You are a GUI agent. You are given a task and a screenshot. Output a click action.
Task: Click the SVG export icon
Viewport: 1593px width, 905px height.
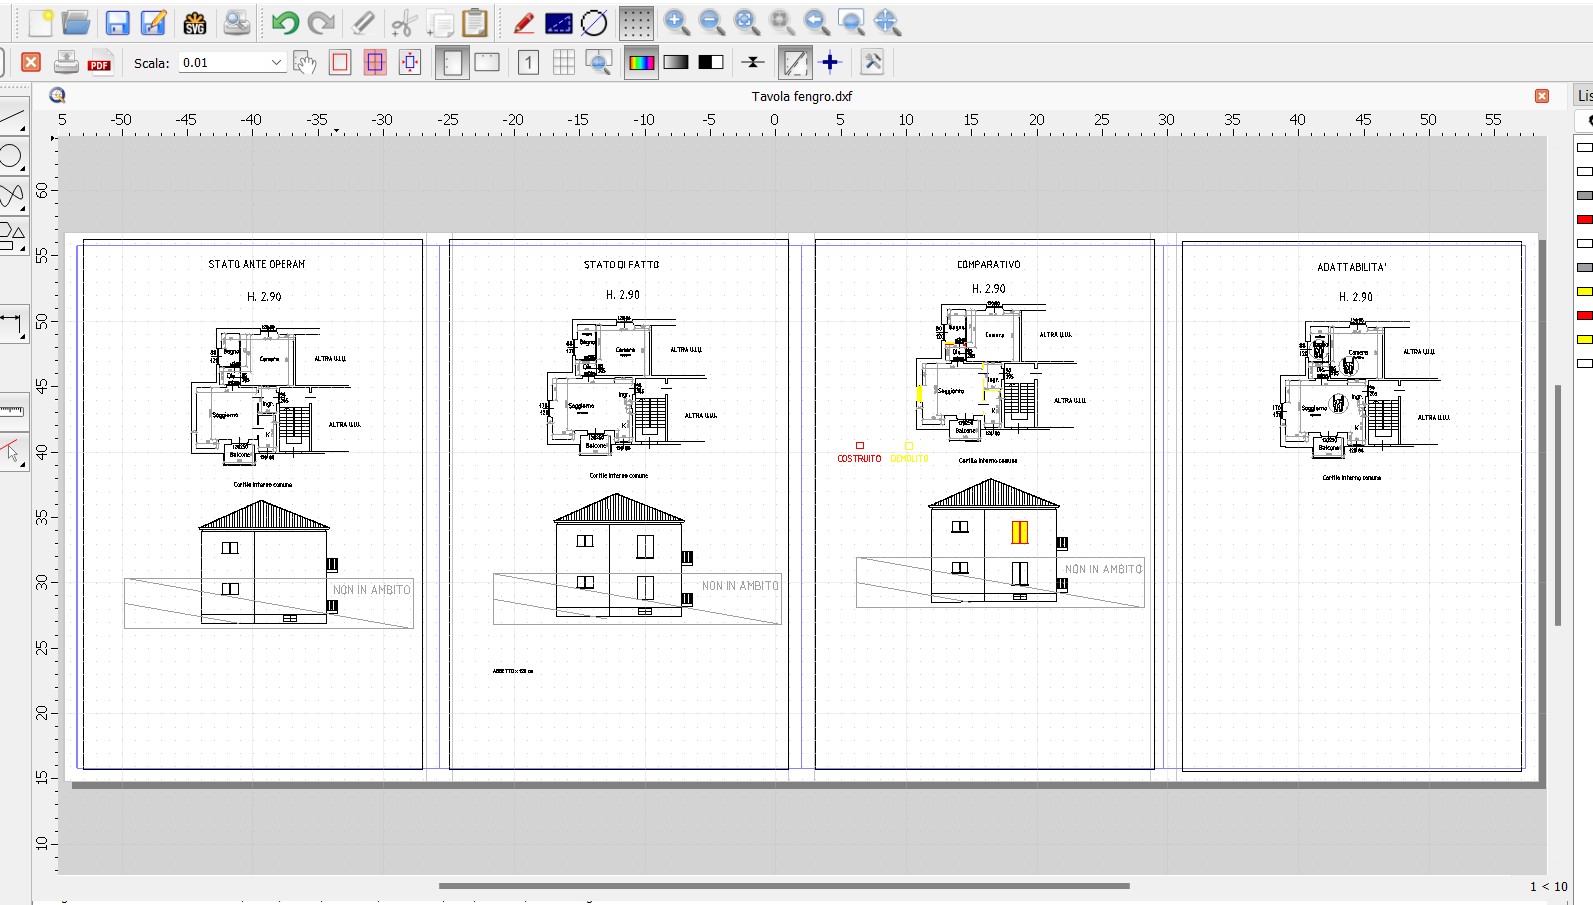pyautogui.click(x=195, y=23)
